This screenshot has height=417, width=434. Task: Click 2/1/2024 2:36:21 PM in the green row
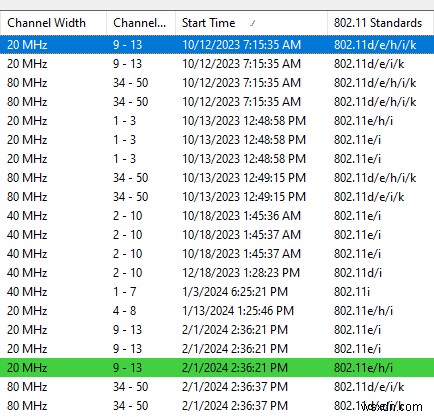235,368
